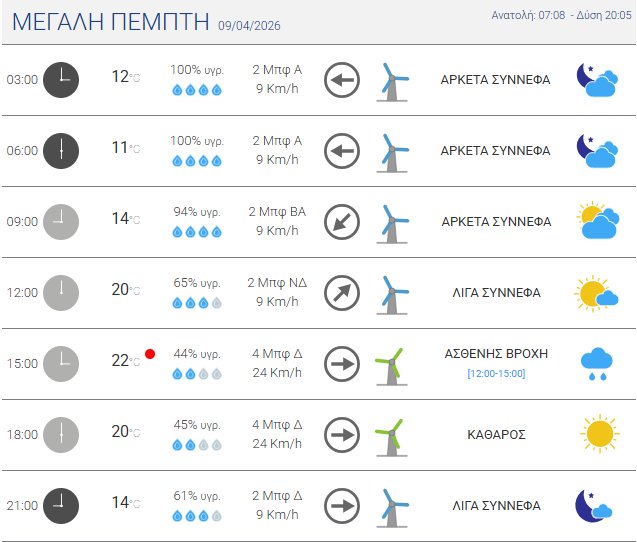Click the 21:00 dark clock icon
Screen dimensions: 637x542
(61, 505)
